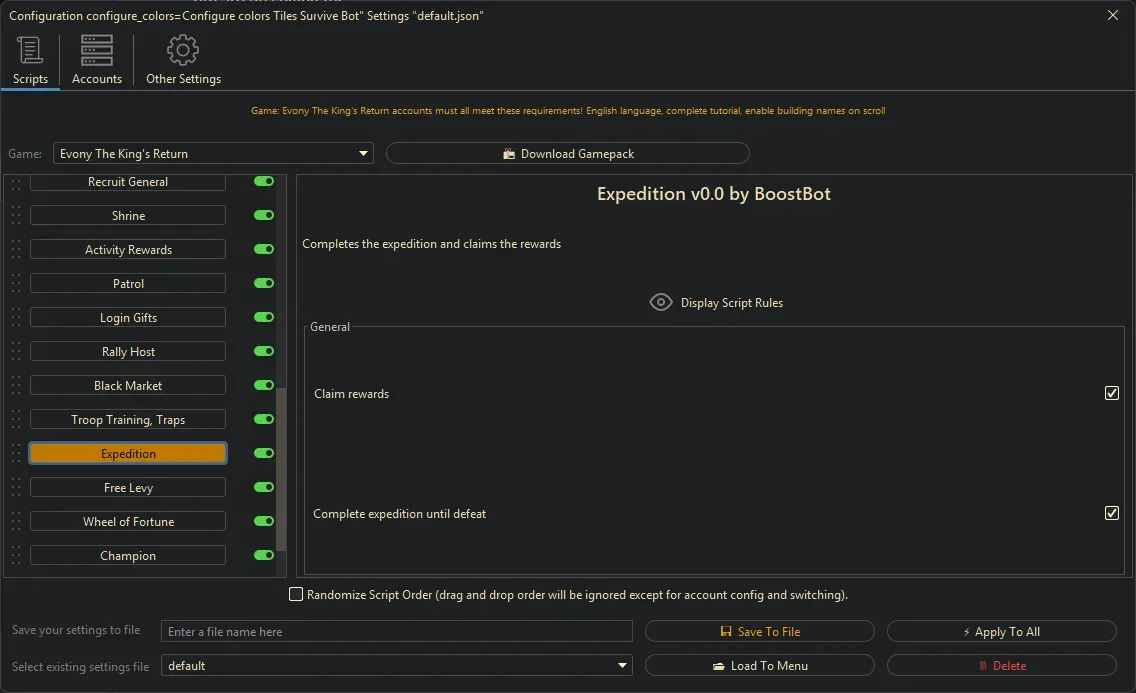This screenshot has height=693, width=1136.
Task: Expand the existing settings file dropdown showing default
Action: pos(622,665)
